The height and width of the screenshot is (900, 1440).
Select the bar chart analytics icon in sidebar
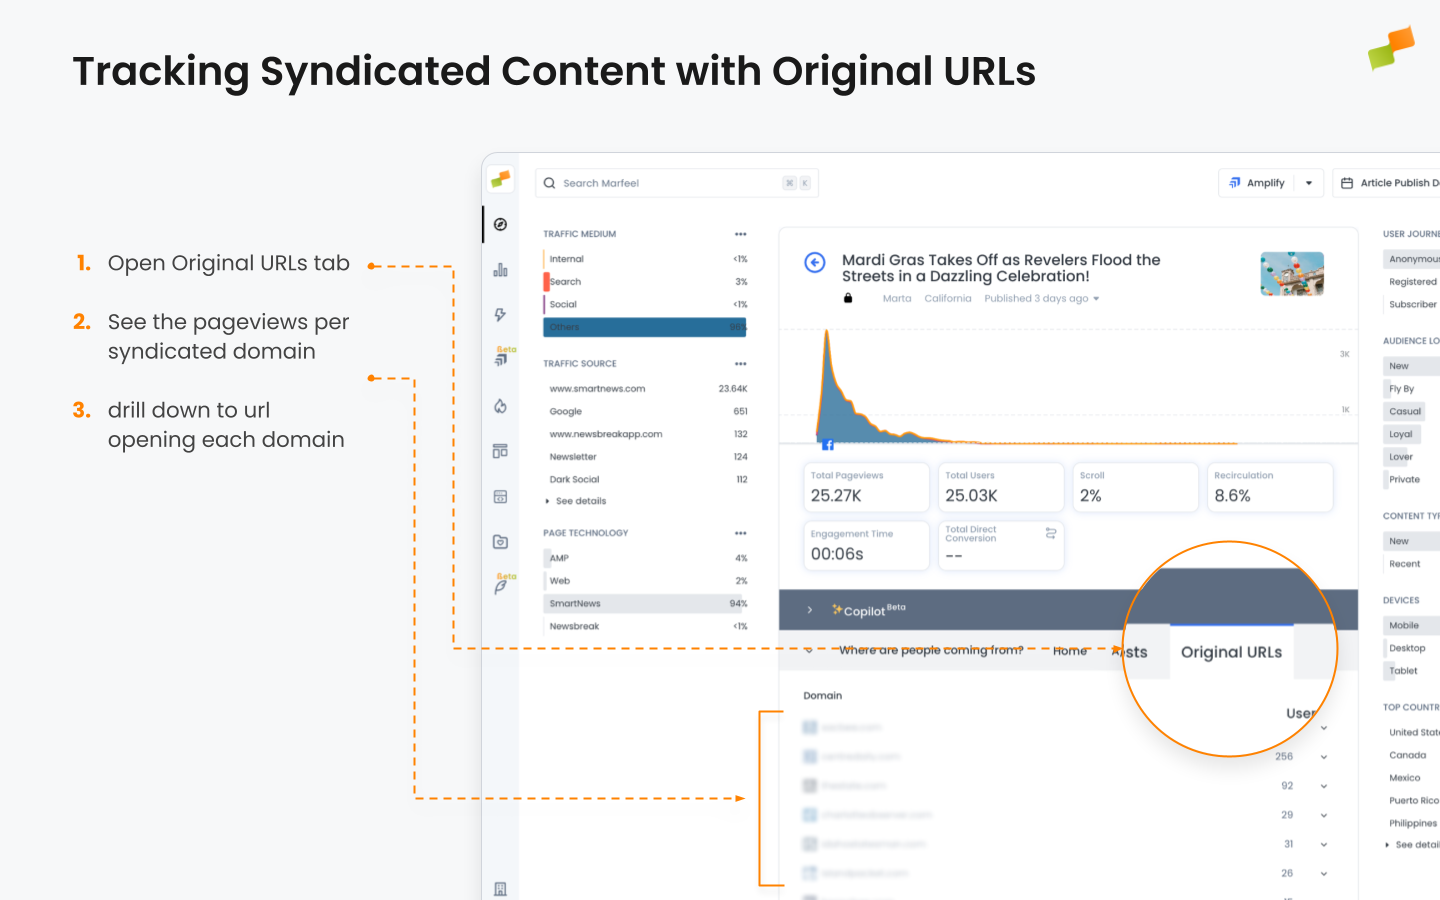pos(501,268)
